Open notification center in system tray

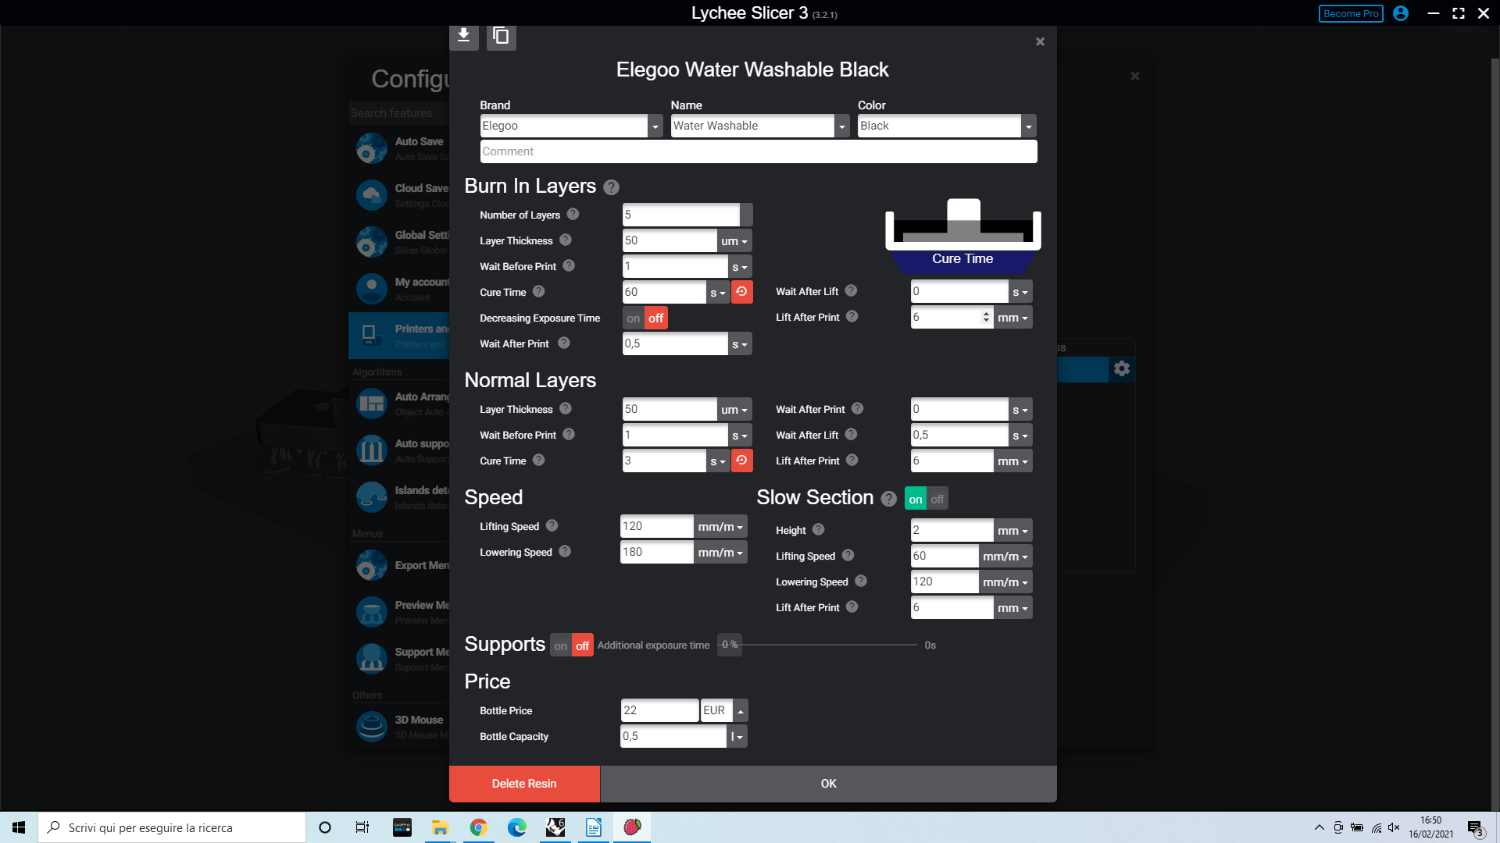pyautogui.click(x=1475, y=827)
